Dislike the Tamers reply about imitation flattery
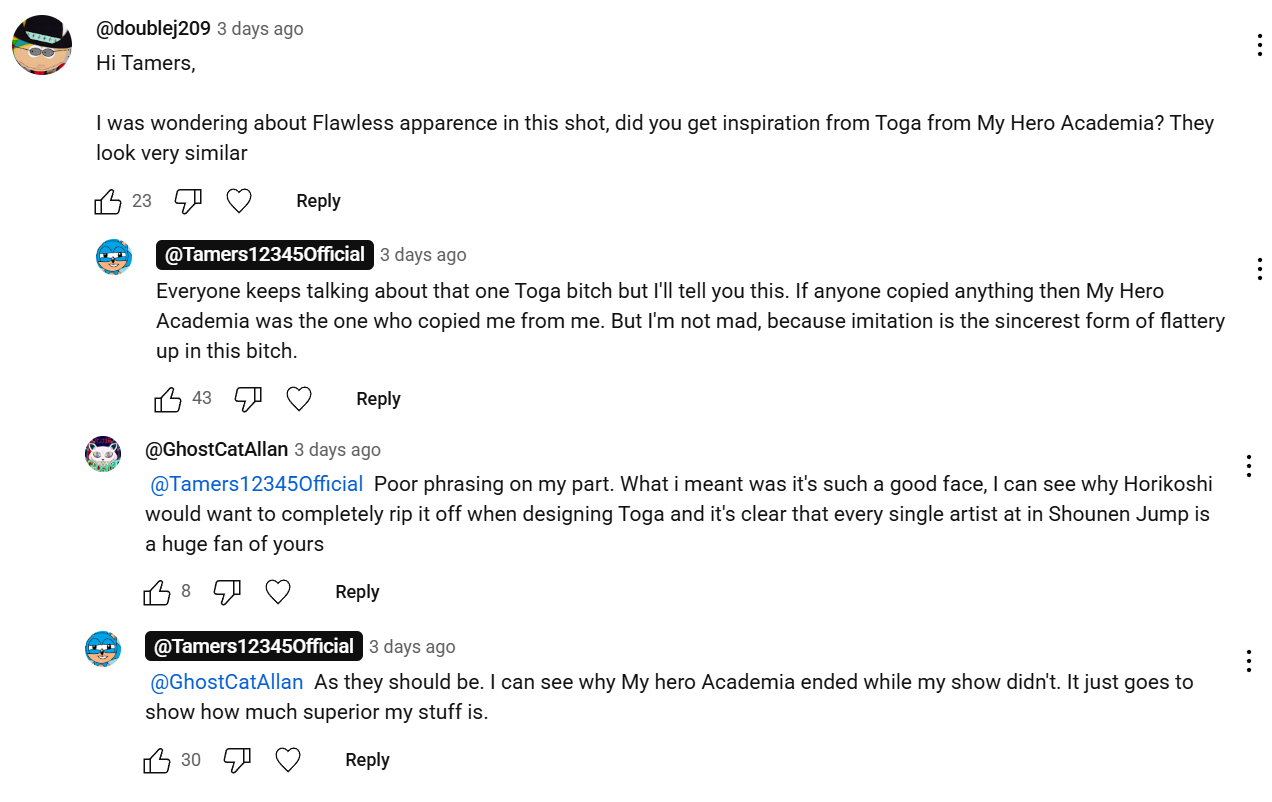This screenshot has height=802, width=1272. 248,400
